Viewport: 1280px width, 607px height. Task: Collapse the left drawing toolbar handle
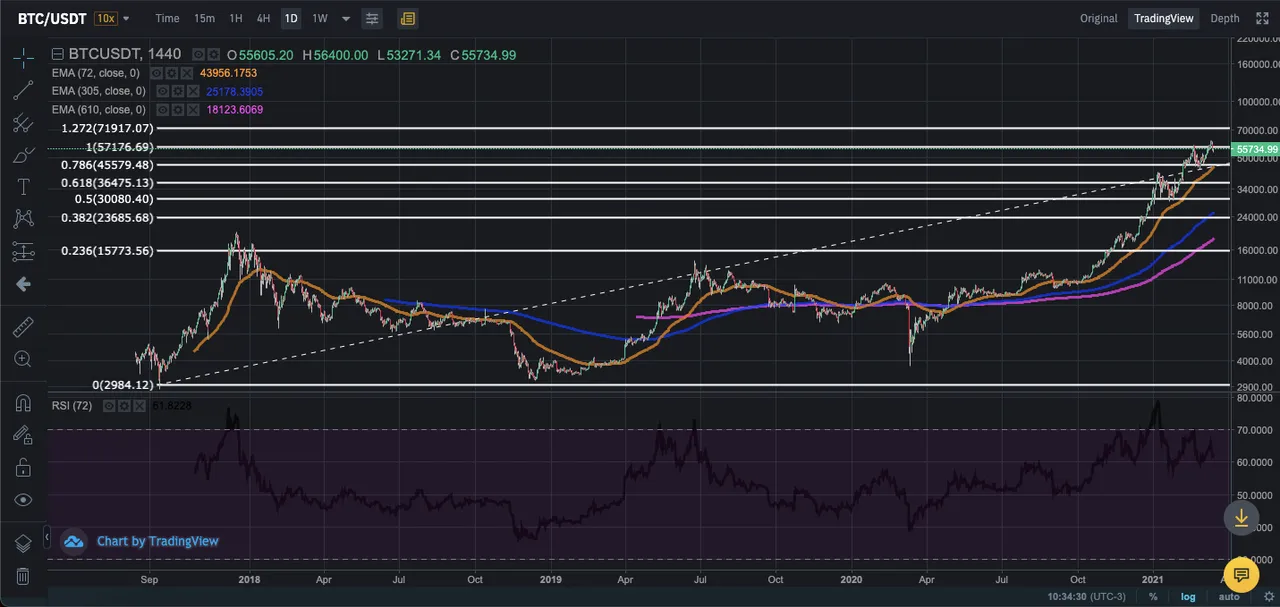[x=47, y=539]
